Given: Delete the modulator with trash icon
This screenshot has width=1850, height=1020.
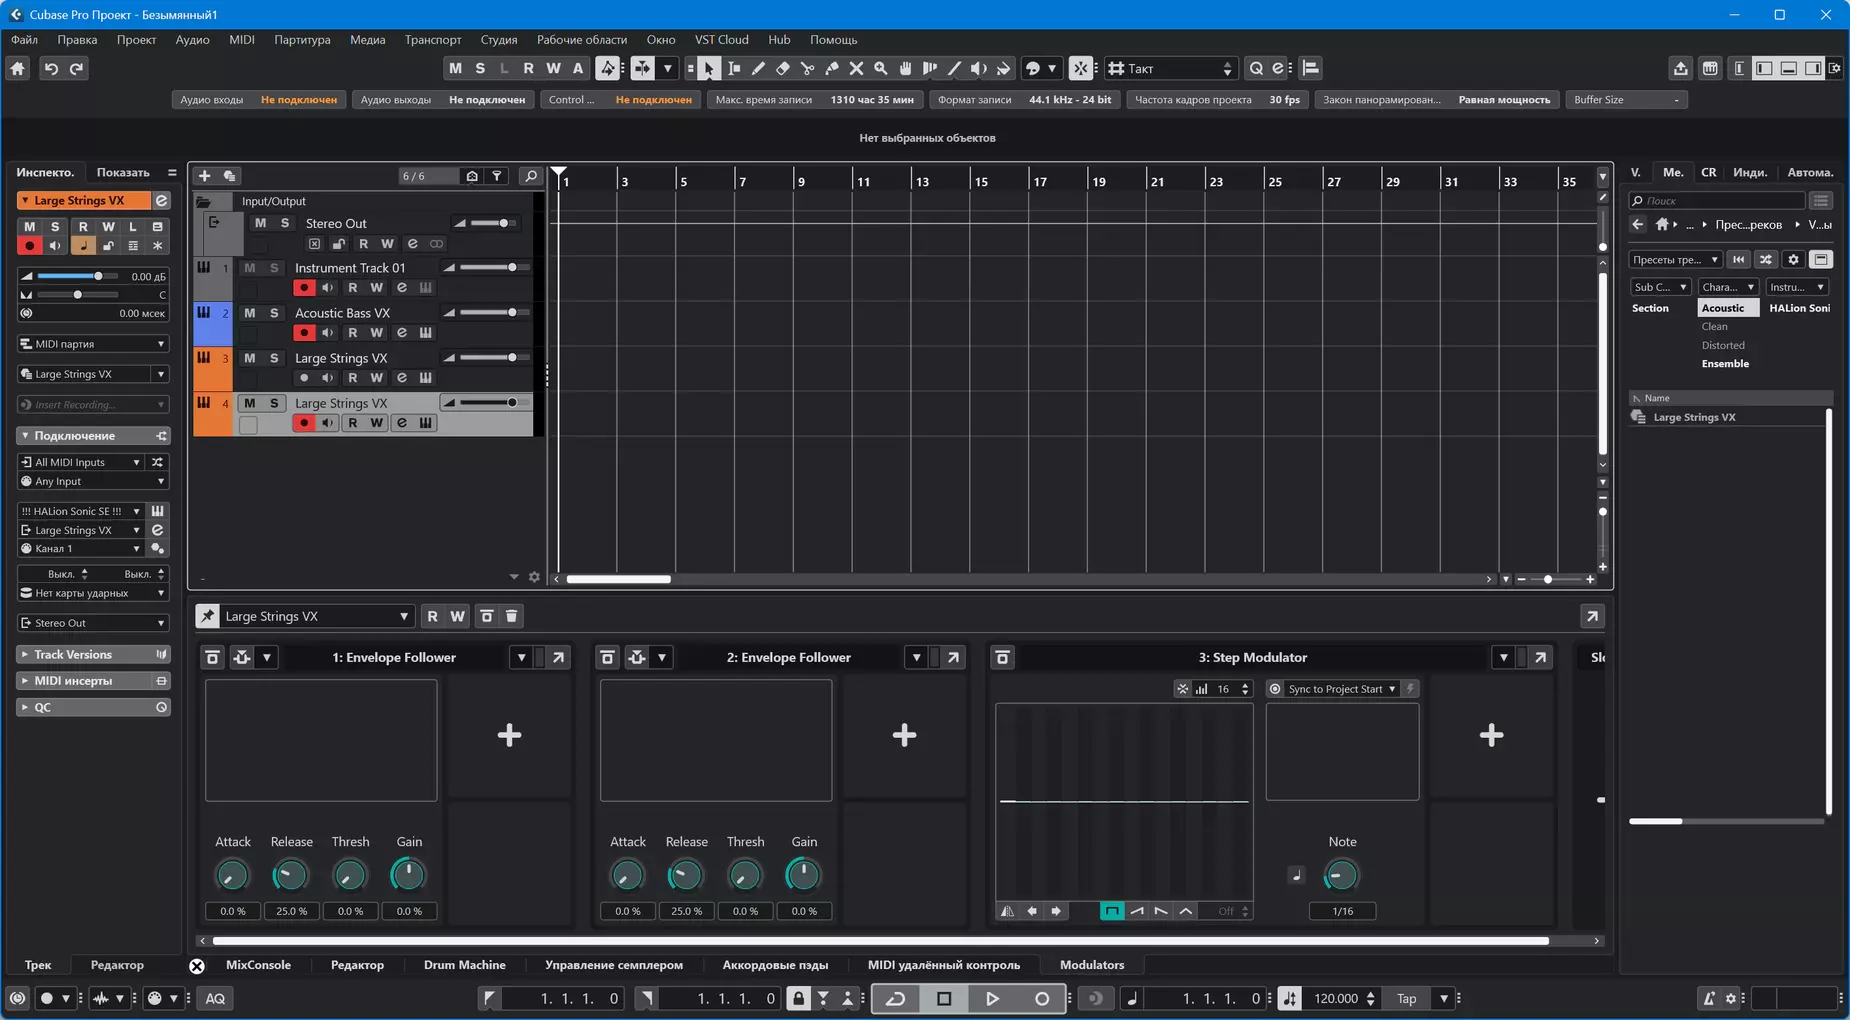Looking at the screenshot, I should 511,616.
